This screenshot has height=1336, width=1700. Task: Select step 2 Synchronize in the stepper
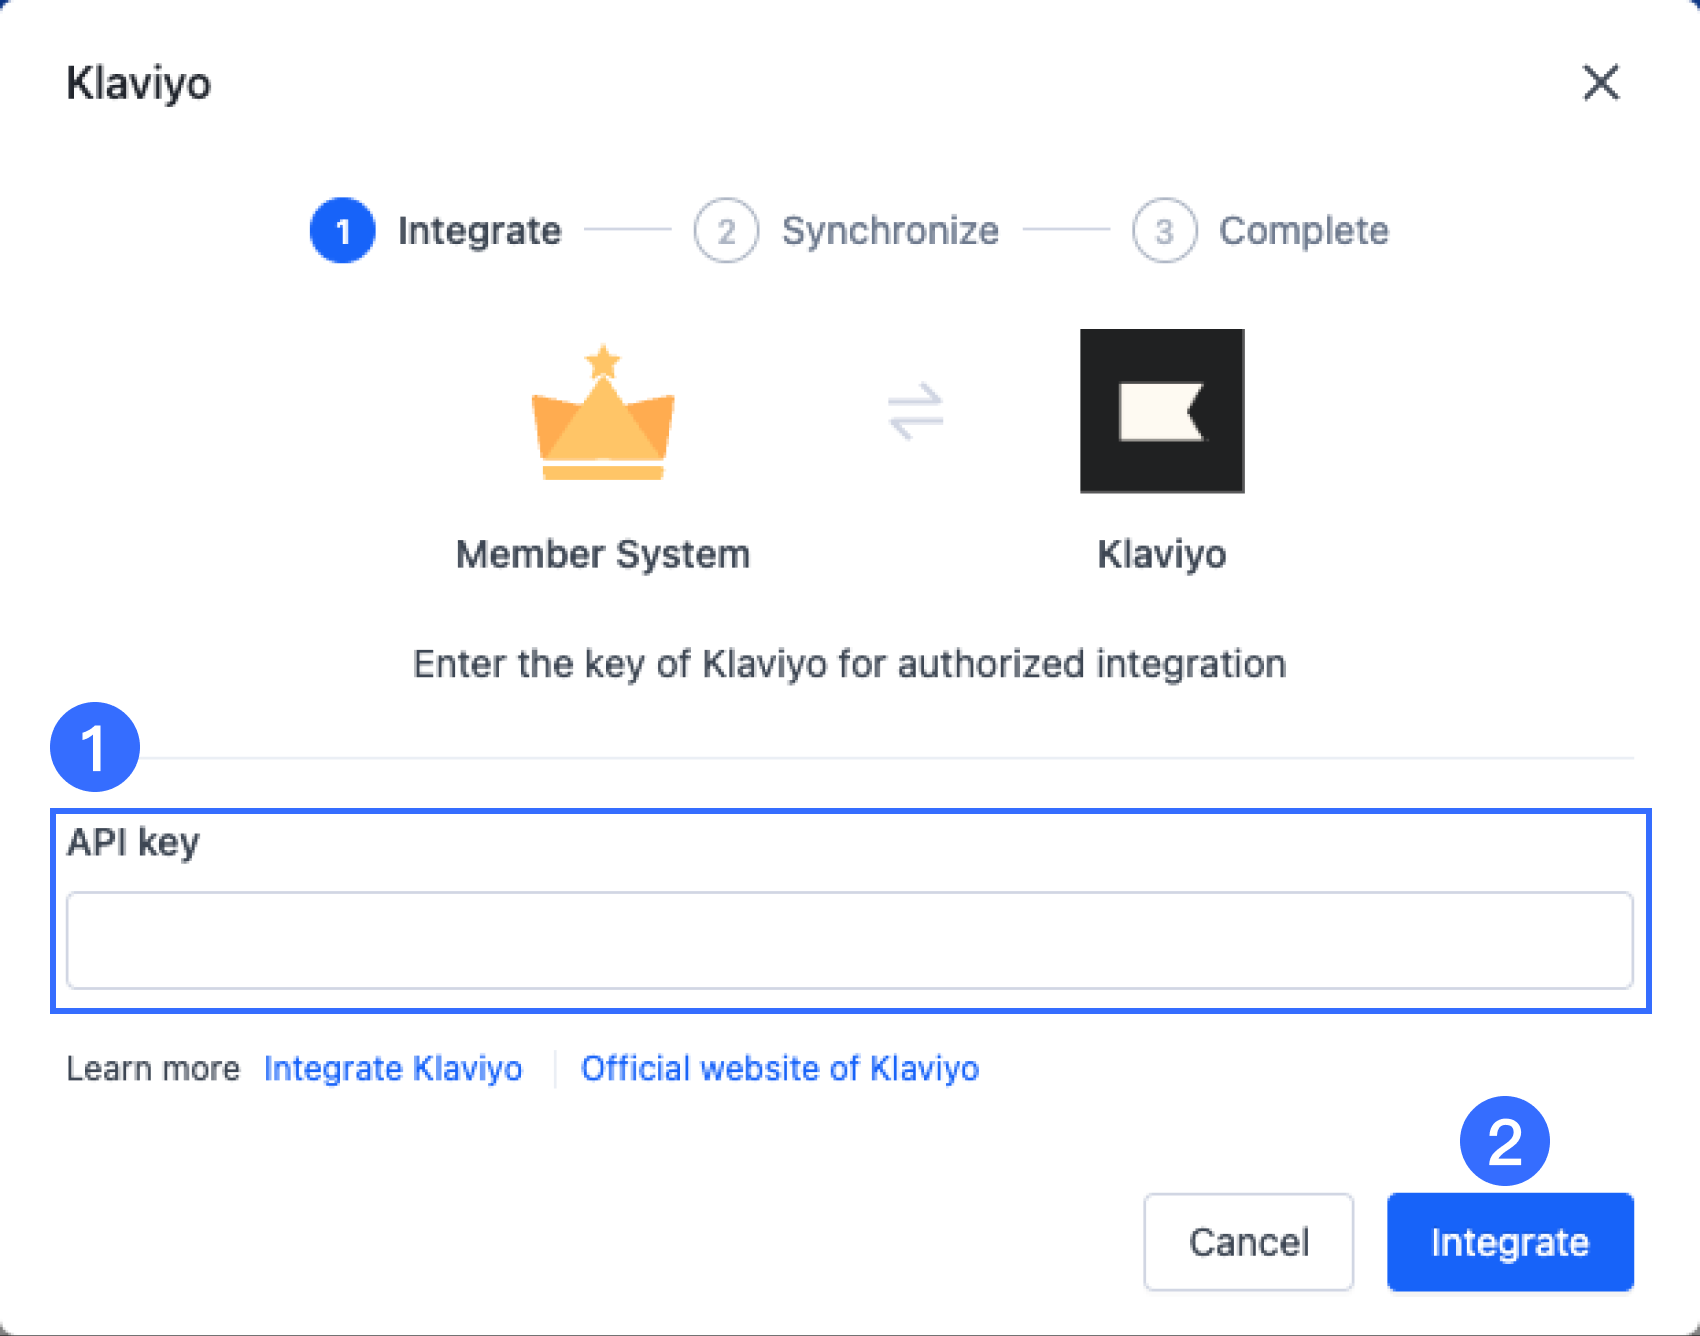pyautogui.click(x=847, y=231)
